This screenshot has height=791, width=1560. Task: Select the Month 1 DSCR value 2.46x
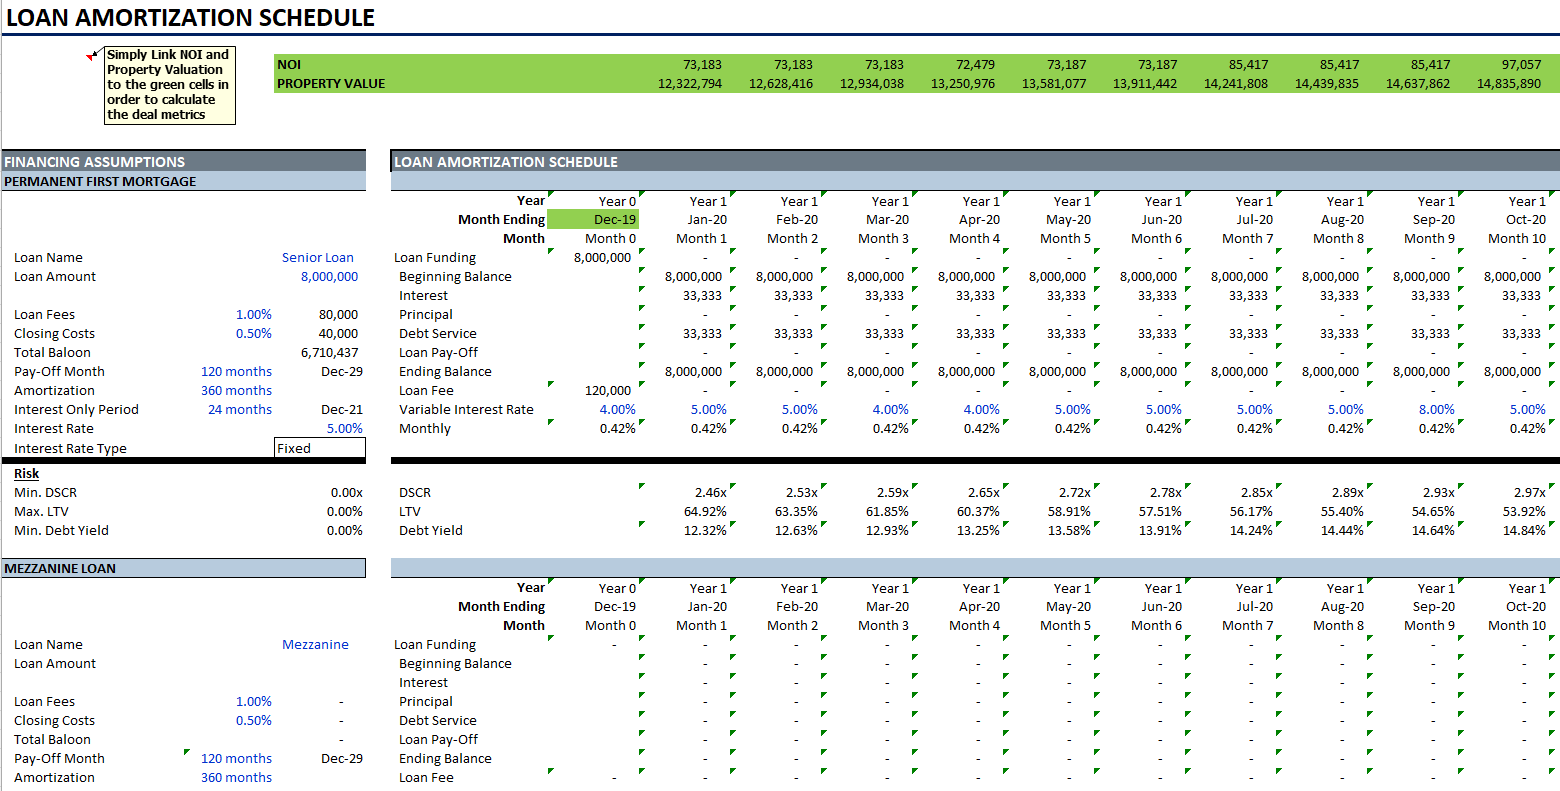pos(711,492)
